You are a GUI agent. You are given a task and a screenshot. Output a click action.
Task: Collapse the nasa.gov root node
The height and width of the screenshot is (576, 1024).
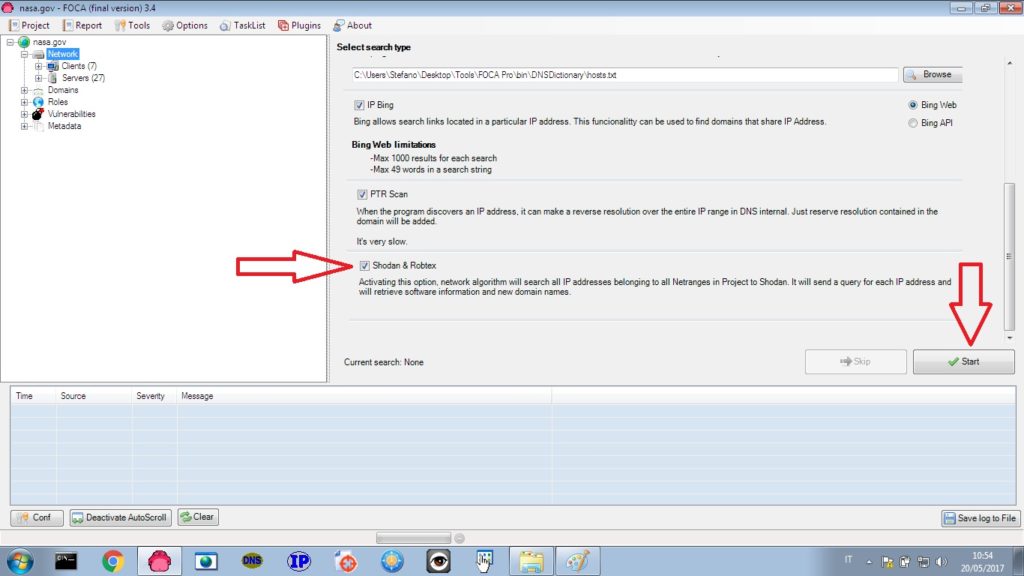click(x=10, y=42)
